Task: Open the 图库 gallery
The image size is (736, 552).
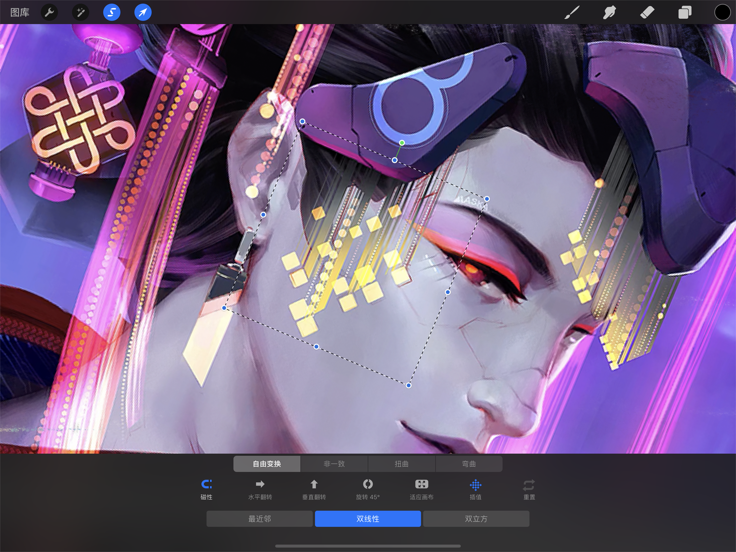Action: click(x=20, y=12)
